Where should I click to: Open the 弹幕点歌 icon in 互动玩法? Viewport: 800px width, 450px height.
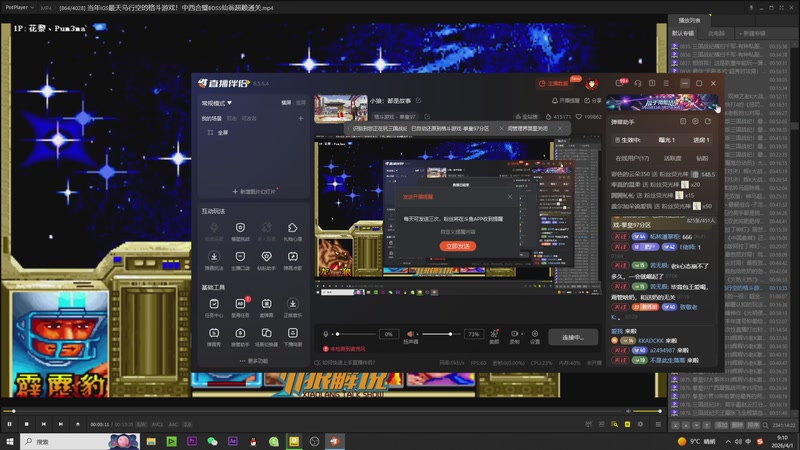(292, 257)
